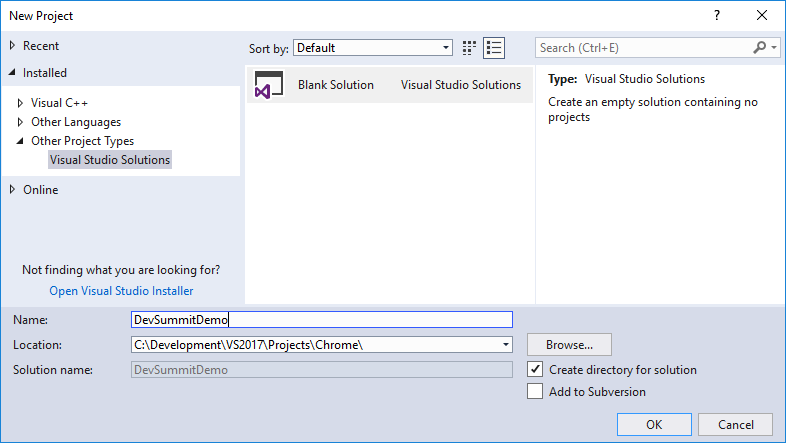Viewport: 786px width, 443px height.
Task: Expand the Online node
Action: tap(13, 189)
